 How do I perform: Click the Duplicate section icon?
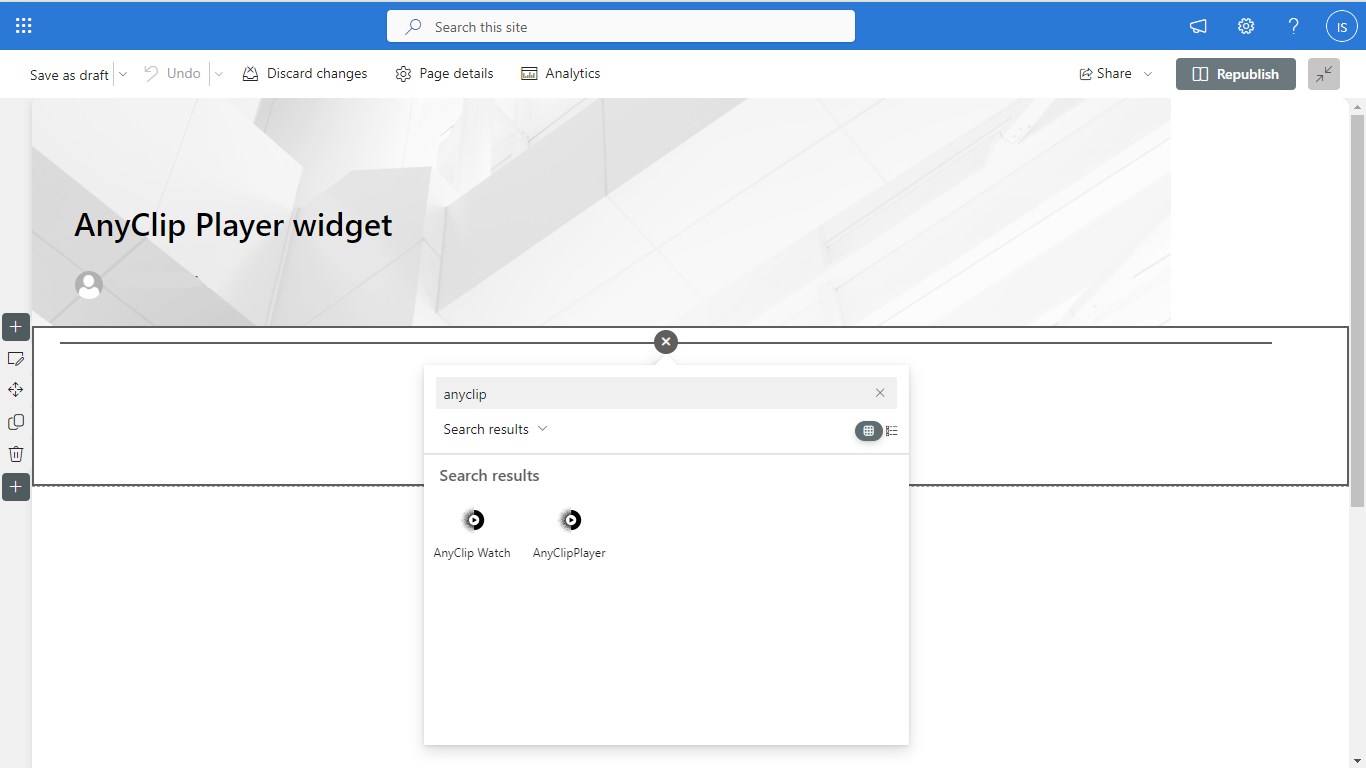(16, 422)
